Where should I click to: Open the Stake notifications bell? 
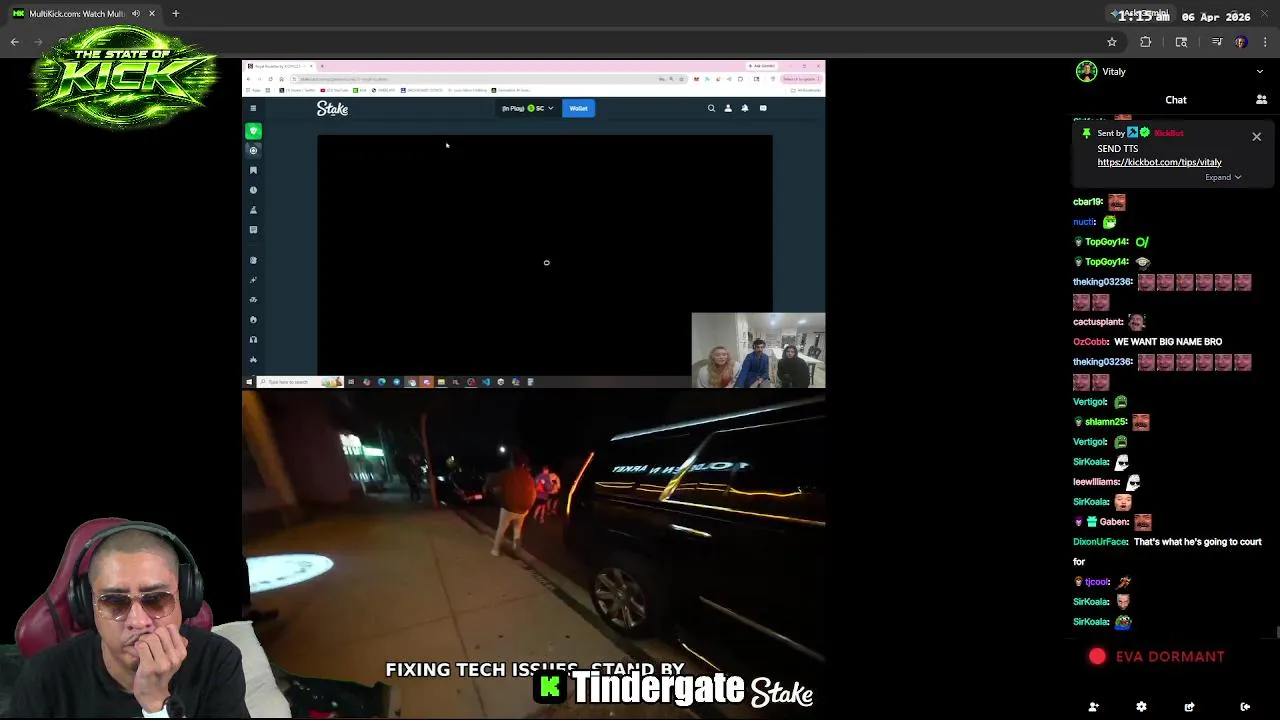tap(745, 108)
